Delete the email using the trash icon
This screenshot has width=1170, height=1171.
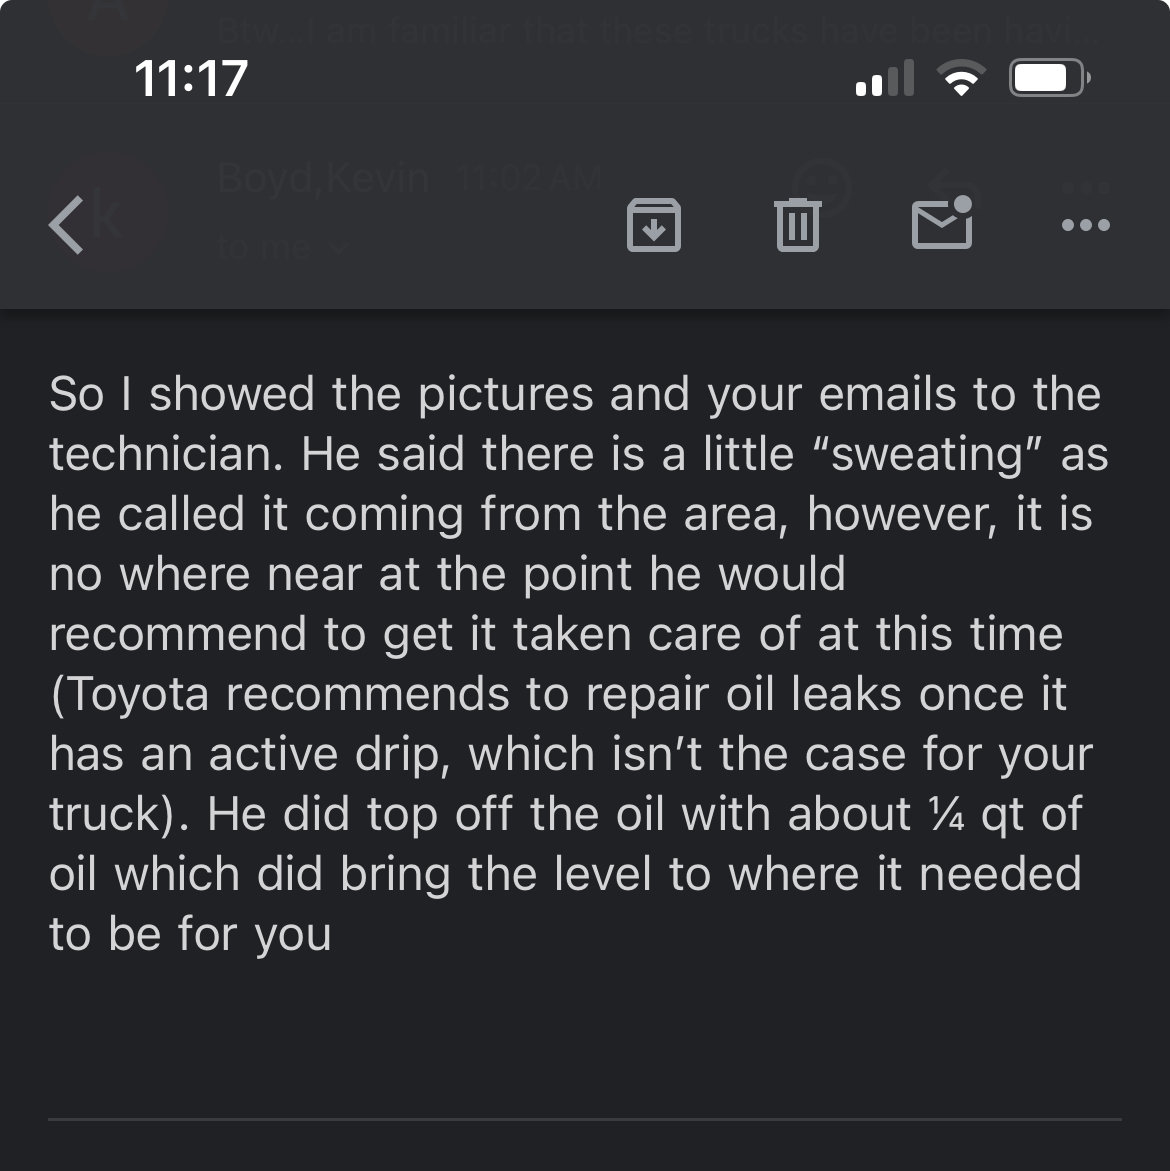pyautogui.click(x=797, y=225)
